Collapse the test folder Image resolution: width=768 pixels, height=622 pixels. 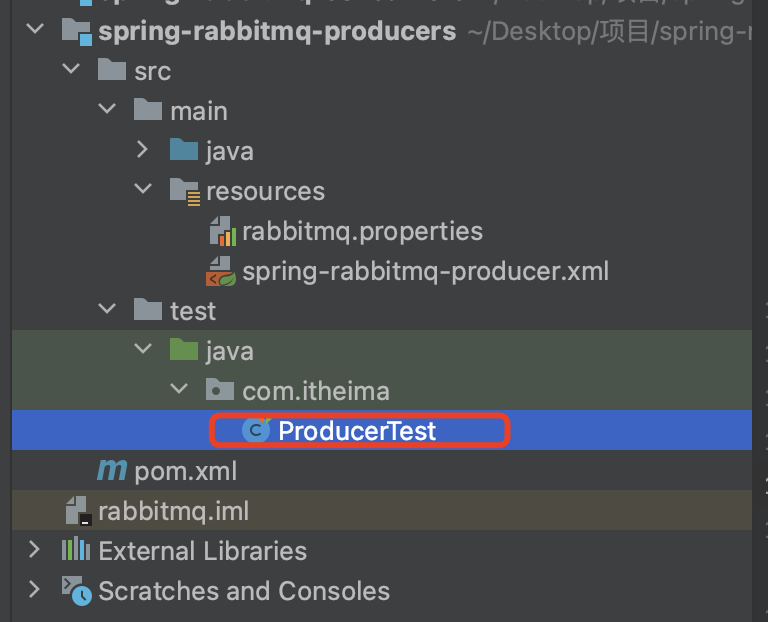pos(107,311)
